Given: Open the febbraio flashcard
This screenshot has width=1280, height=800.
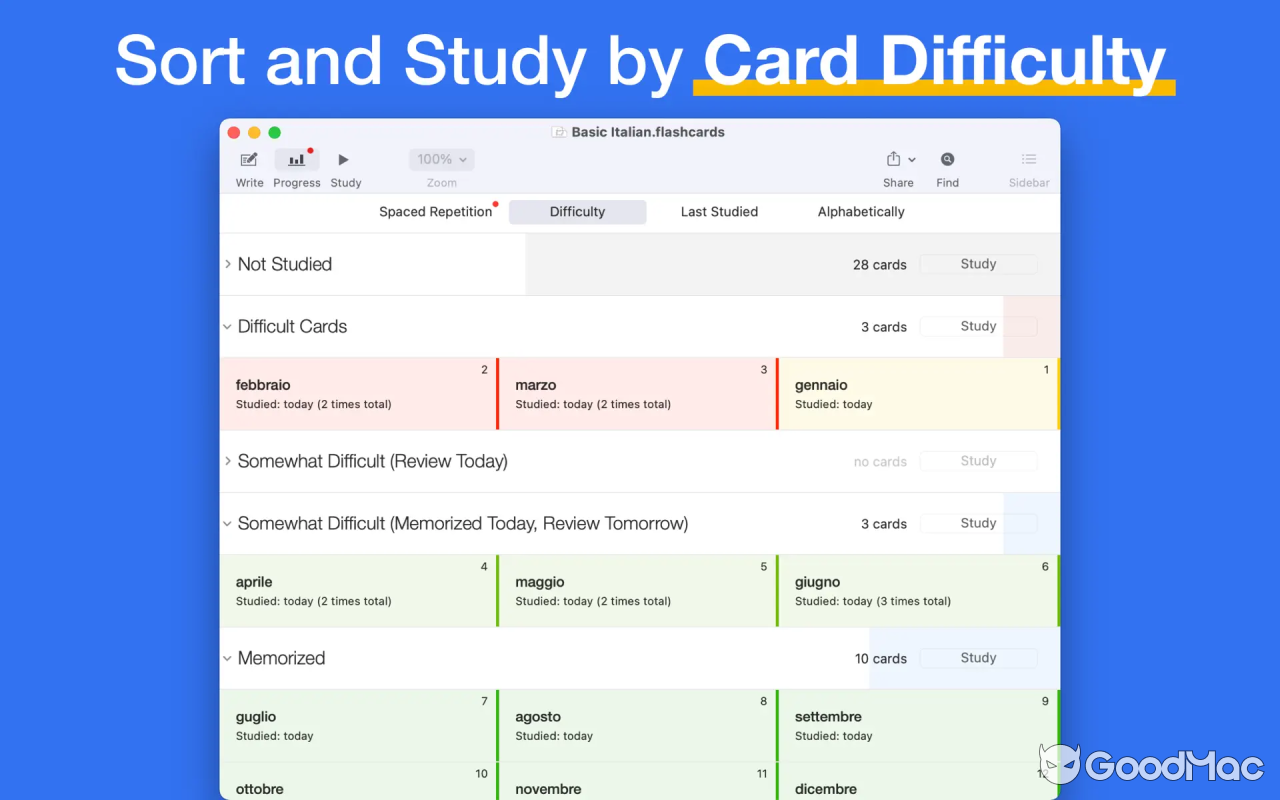Looking at the screenshot, I should click(358, 393).
